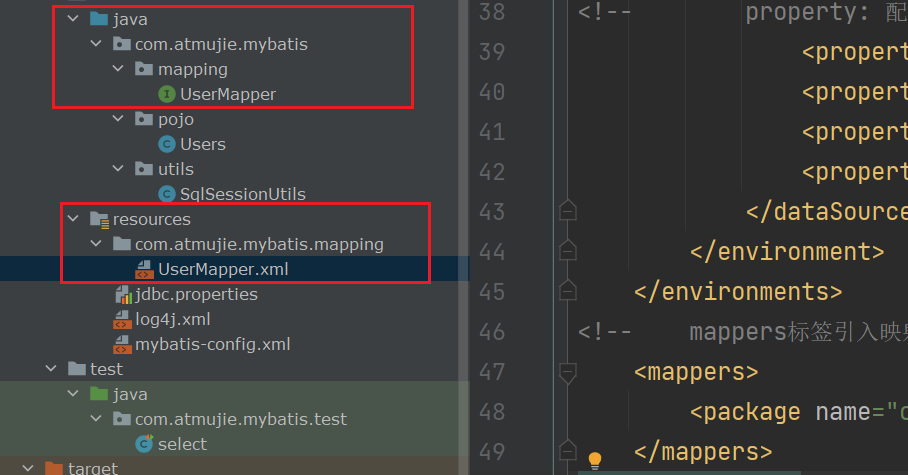
Task: Click the SqlSessionUtils class icon
Action: [167, 194]
